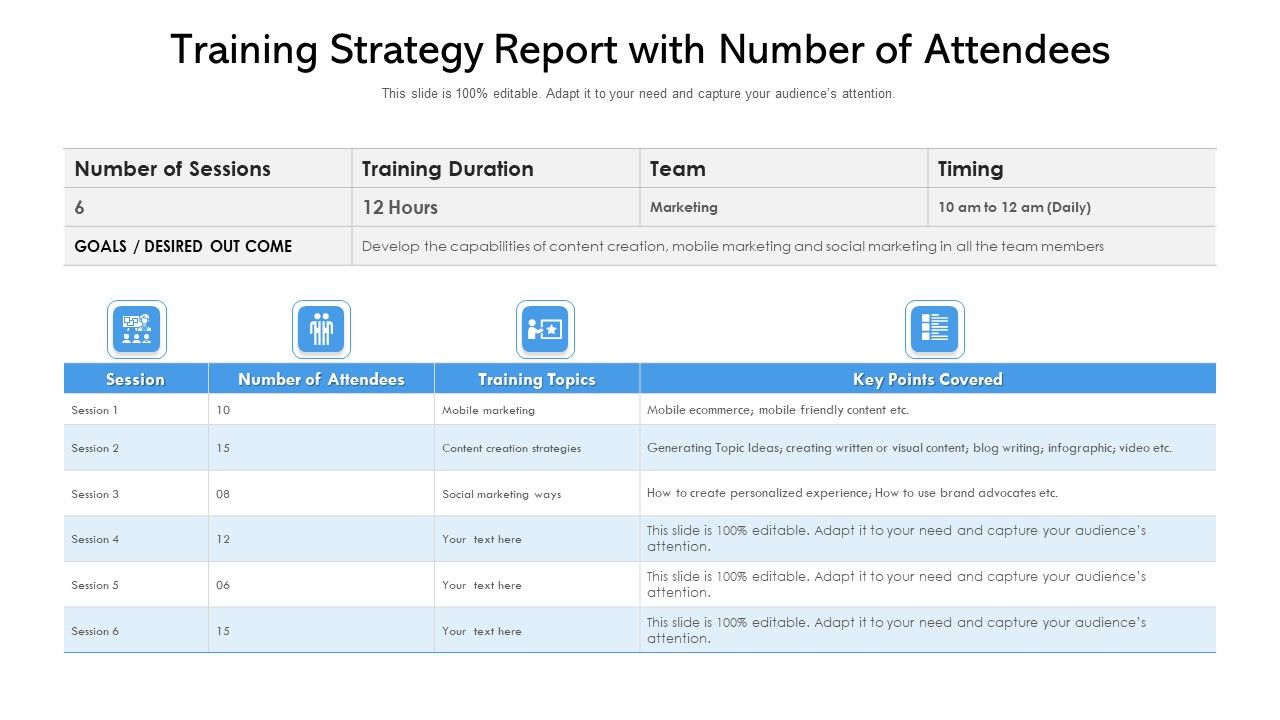Image resolution: width=1280 pixels, height=720 pixels.
Task: Click Session 5 key points placeholder text
Action: [896, 584]
